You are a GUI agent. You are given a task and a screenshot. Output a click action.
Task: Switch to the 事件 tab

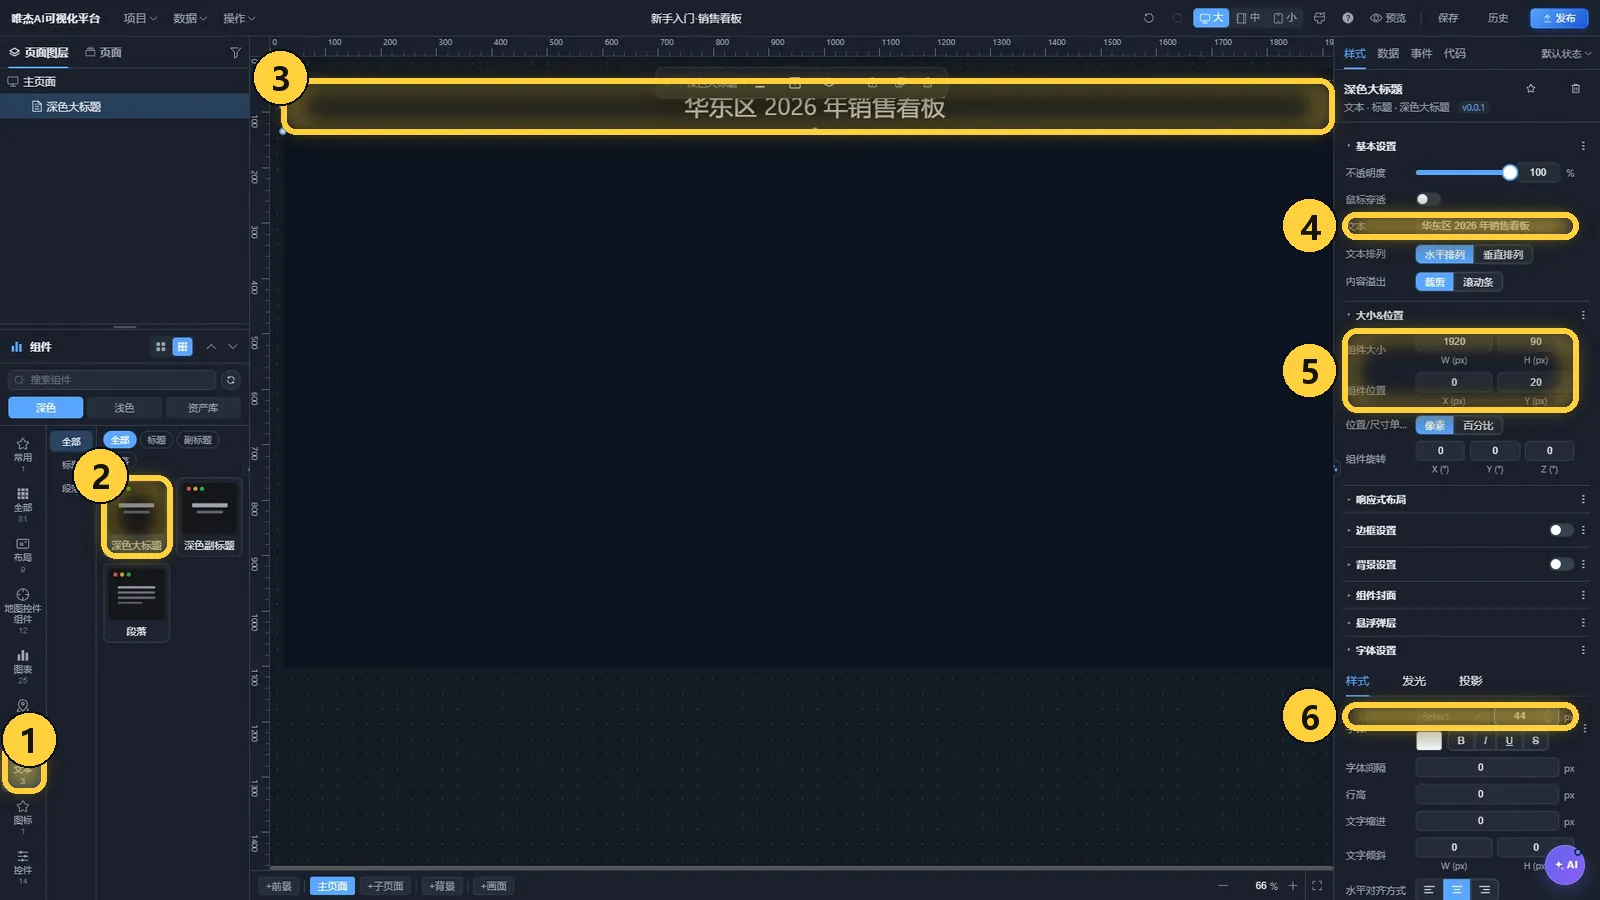click(x=1421, y=54)
